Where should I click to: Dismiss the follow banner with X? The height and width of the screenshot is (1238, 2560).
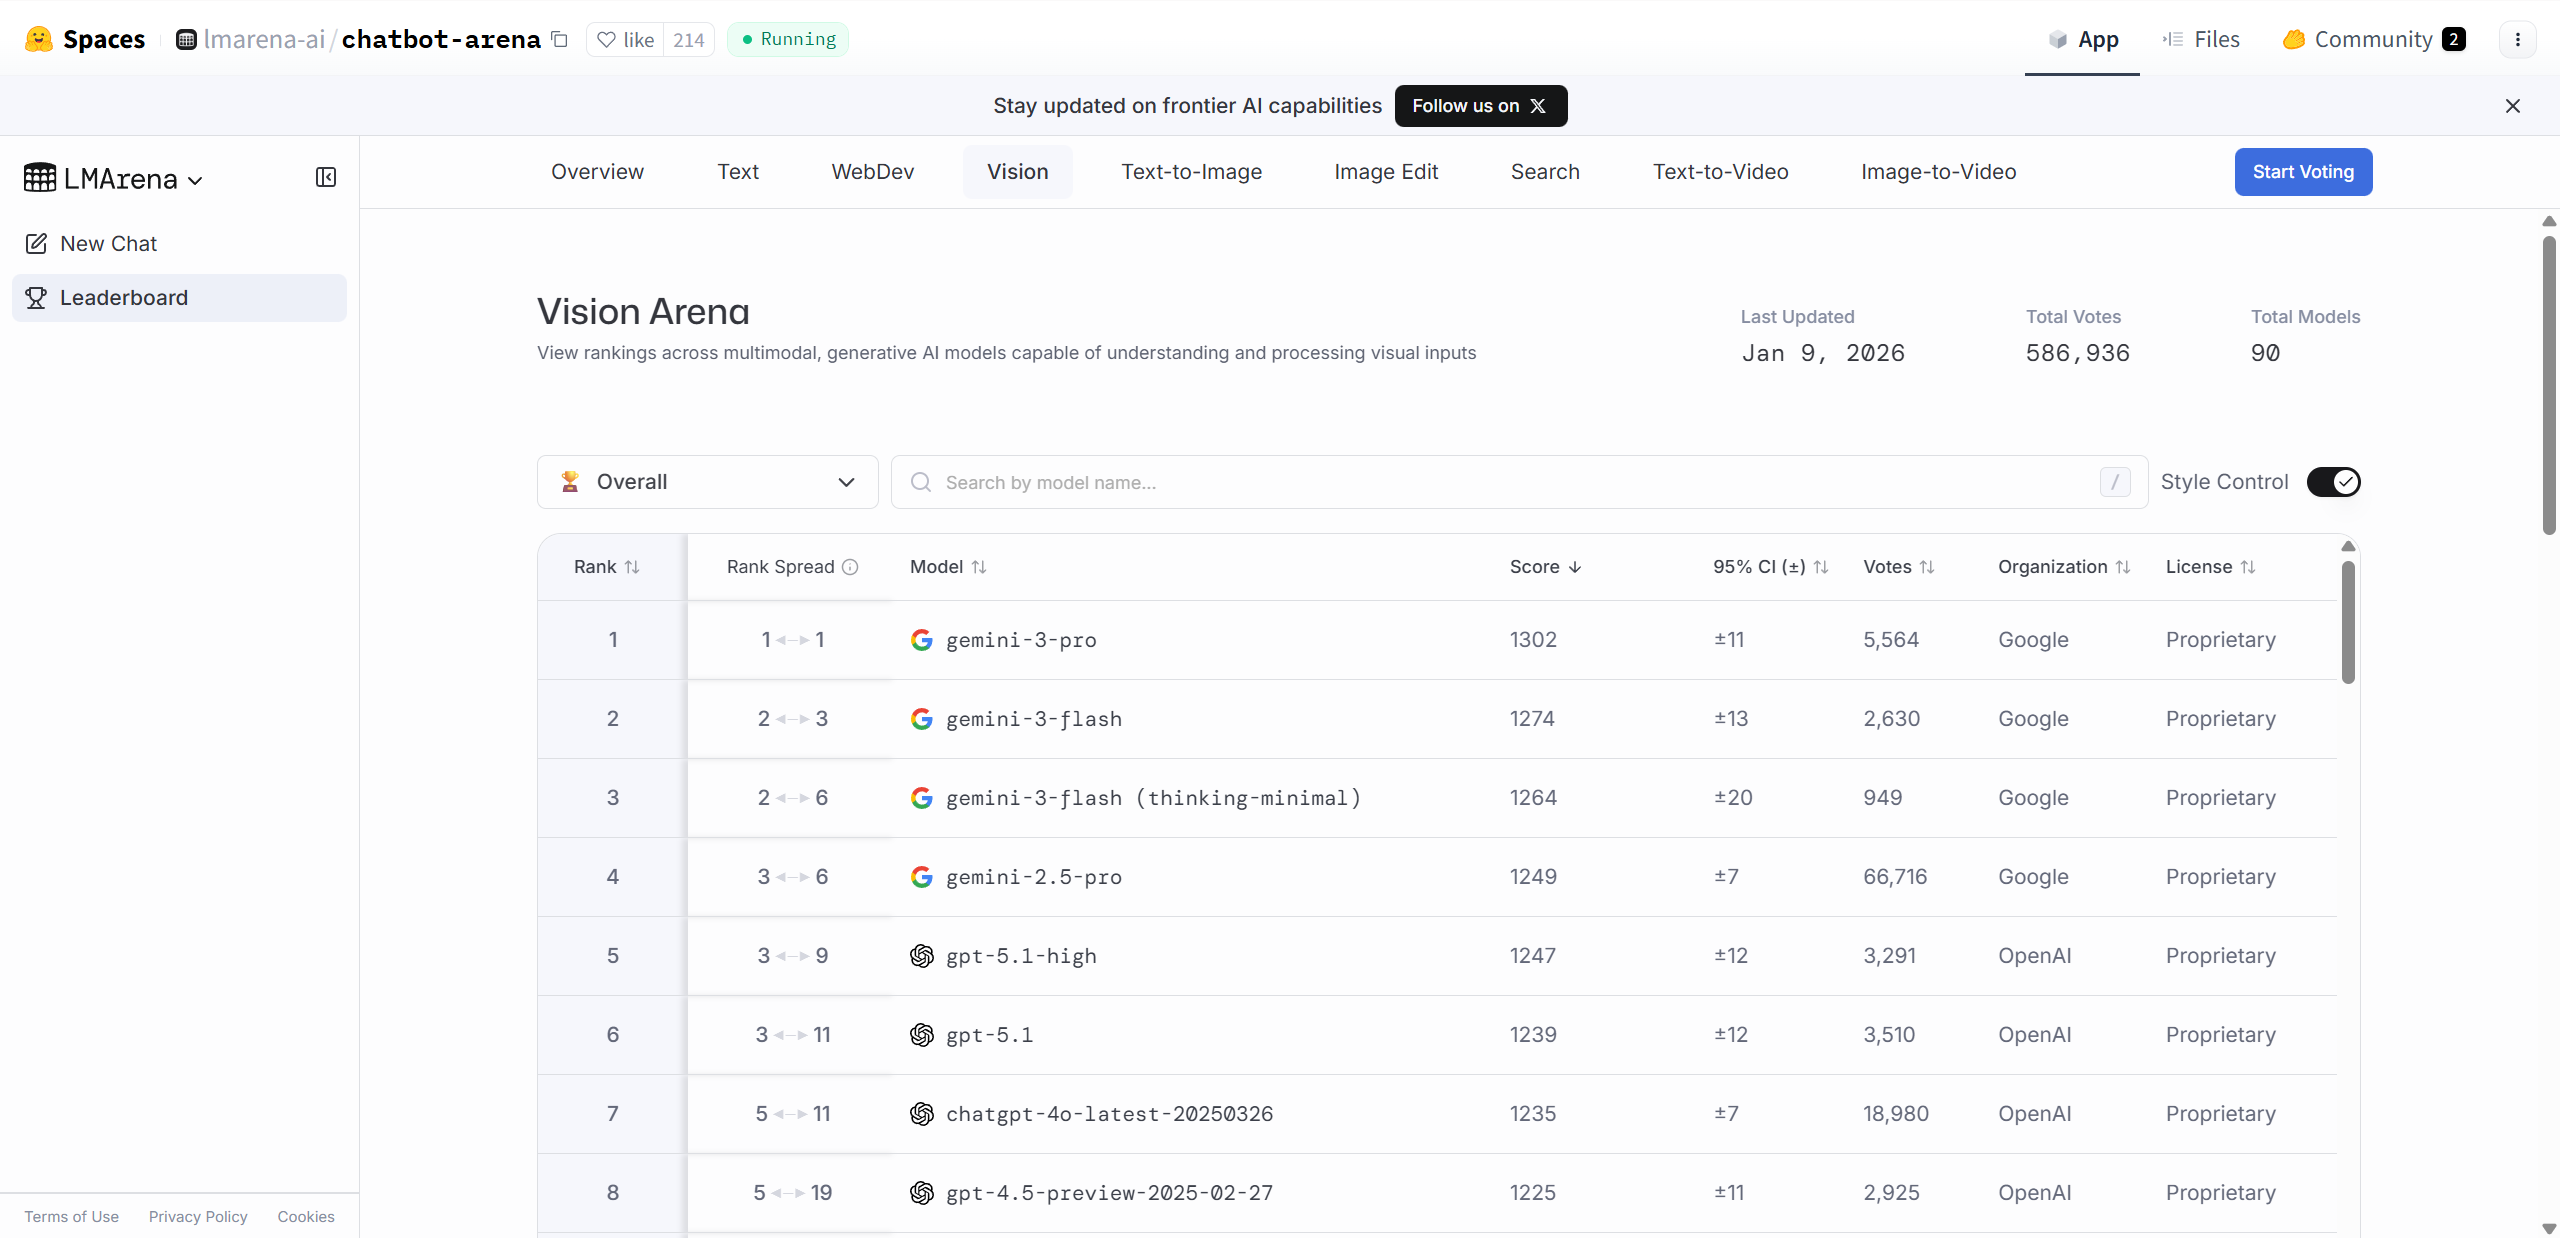point(2512,106)
